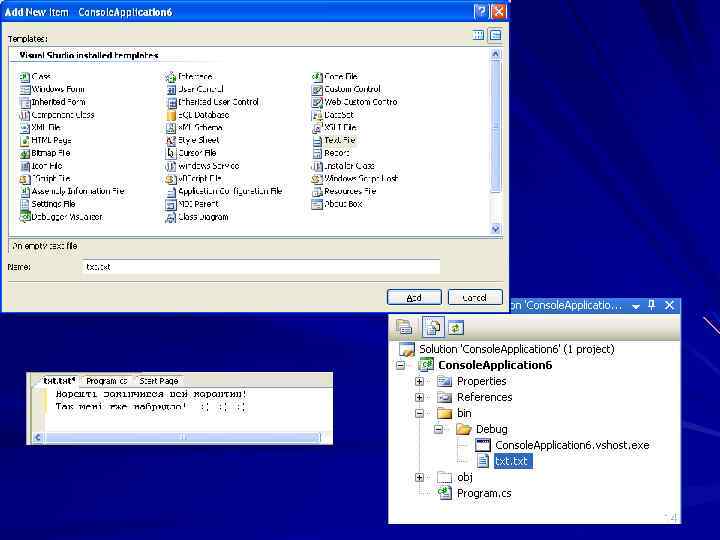The height and width of the screenshot is (540, 720).
Task: Choose Settings File template icon
Action: point(25,204)
